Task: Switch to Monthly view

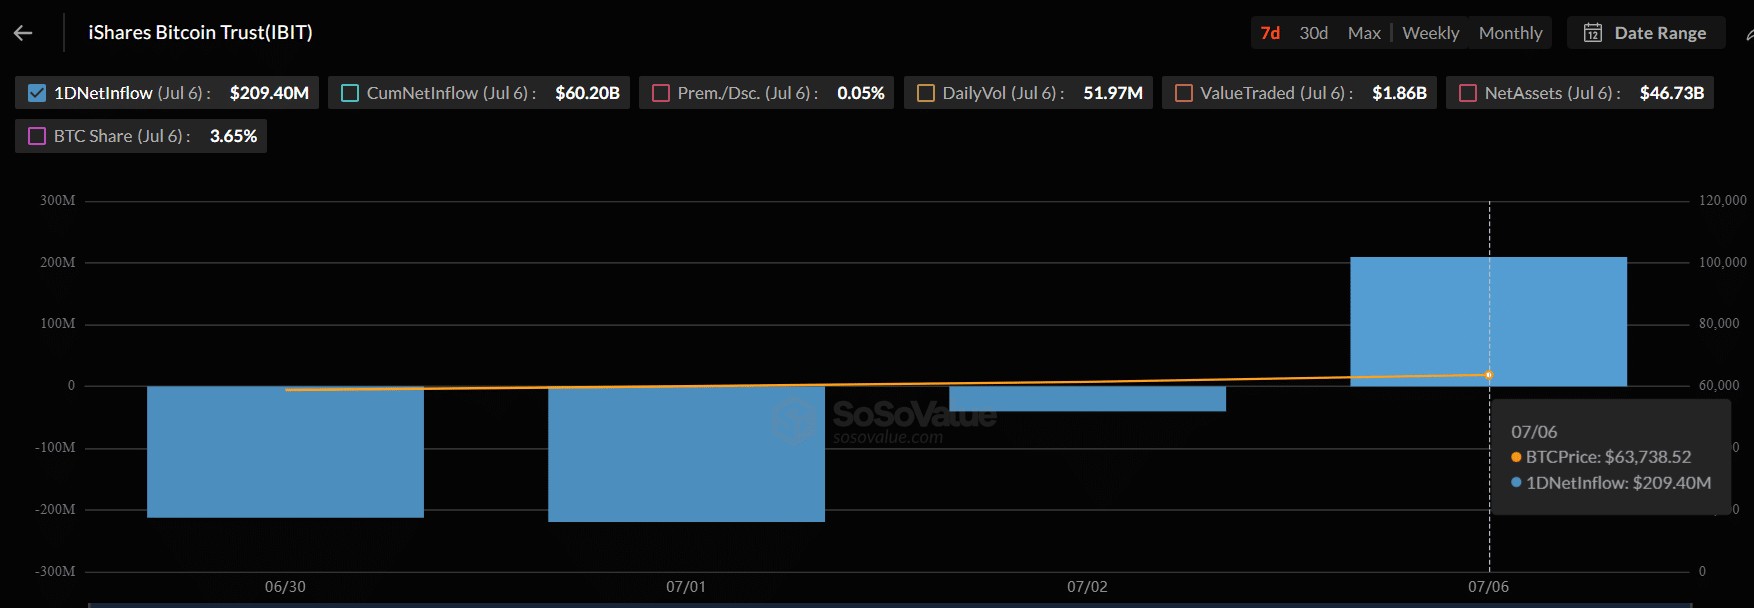Action: point(1510,33)
